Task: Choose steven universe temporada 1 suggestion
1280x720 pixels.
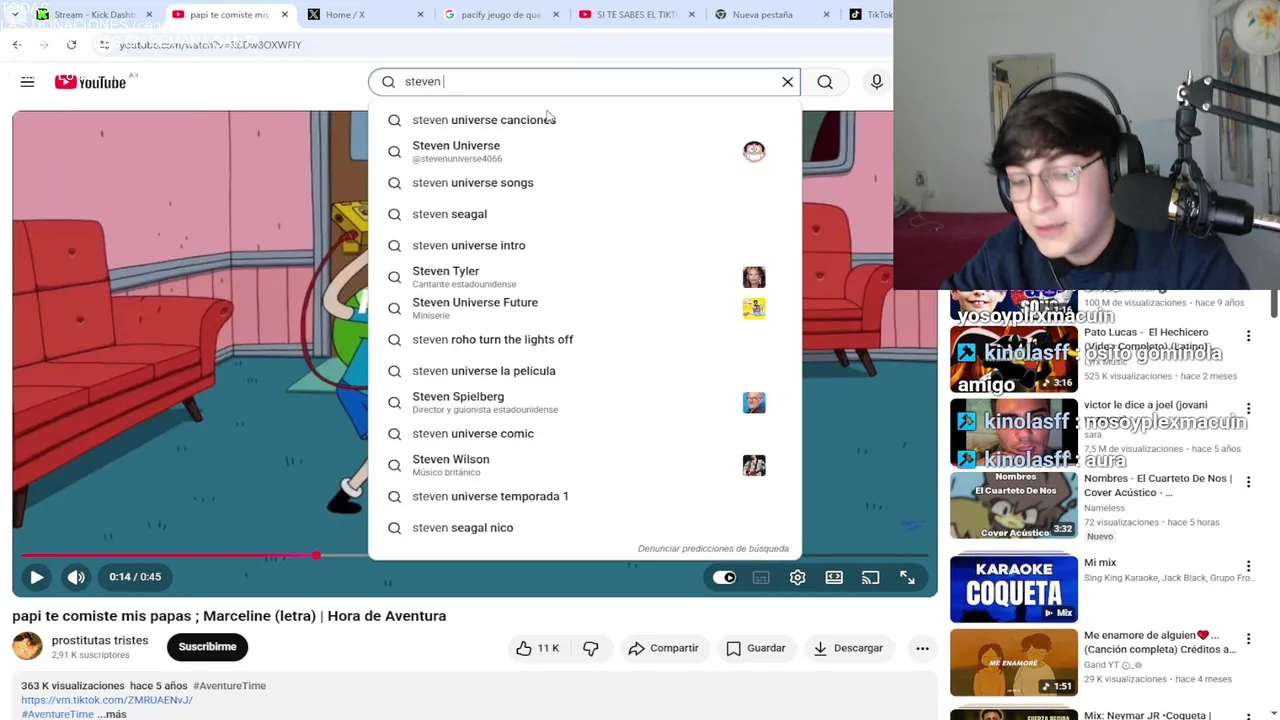Action: pyautogui.click(x=585, y=496)
